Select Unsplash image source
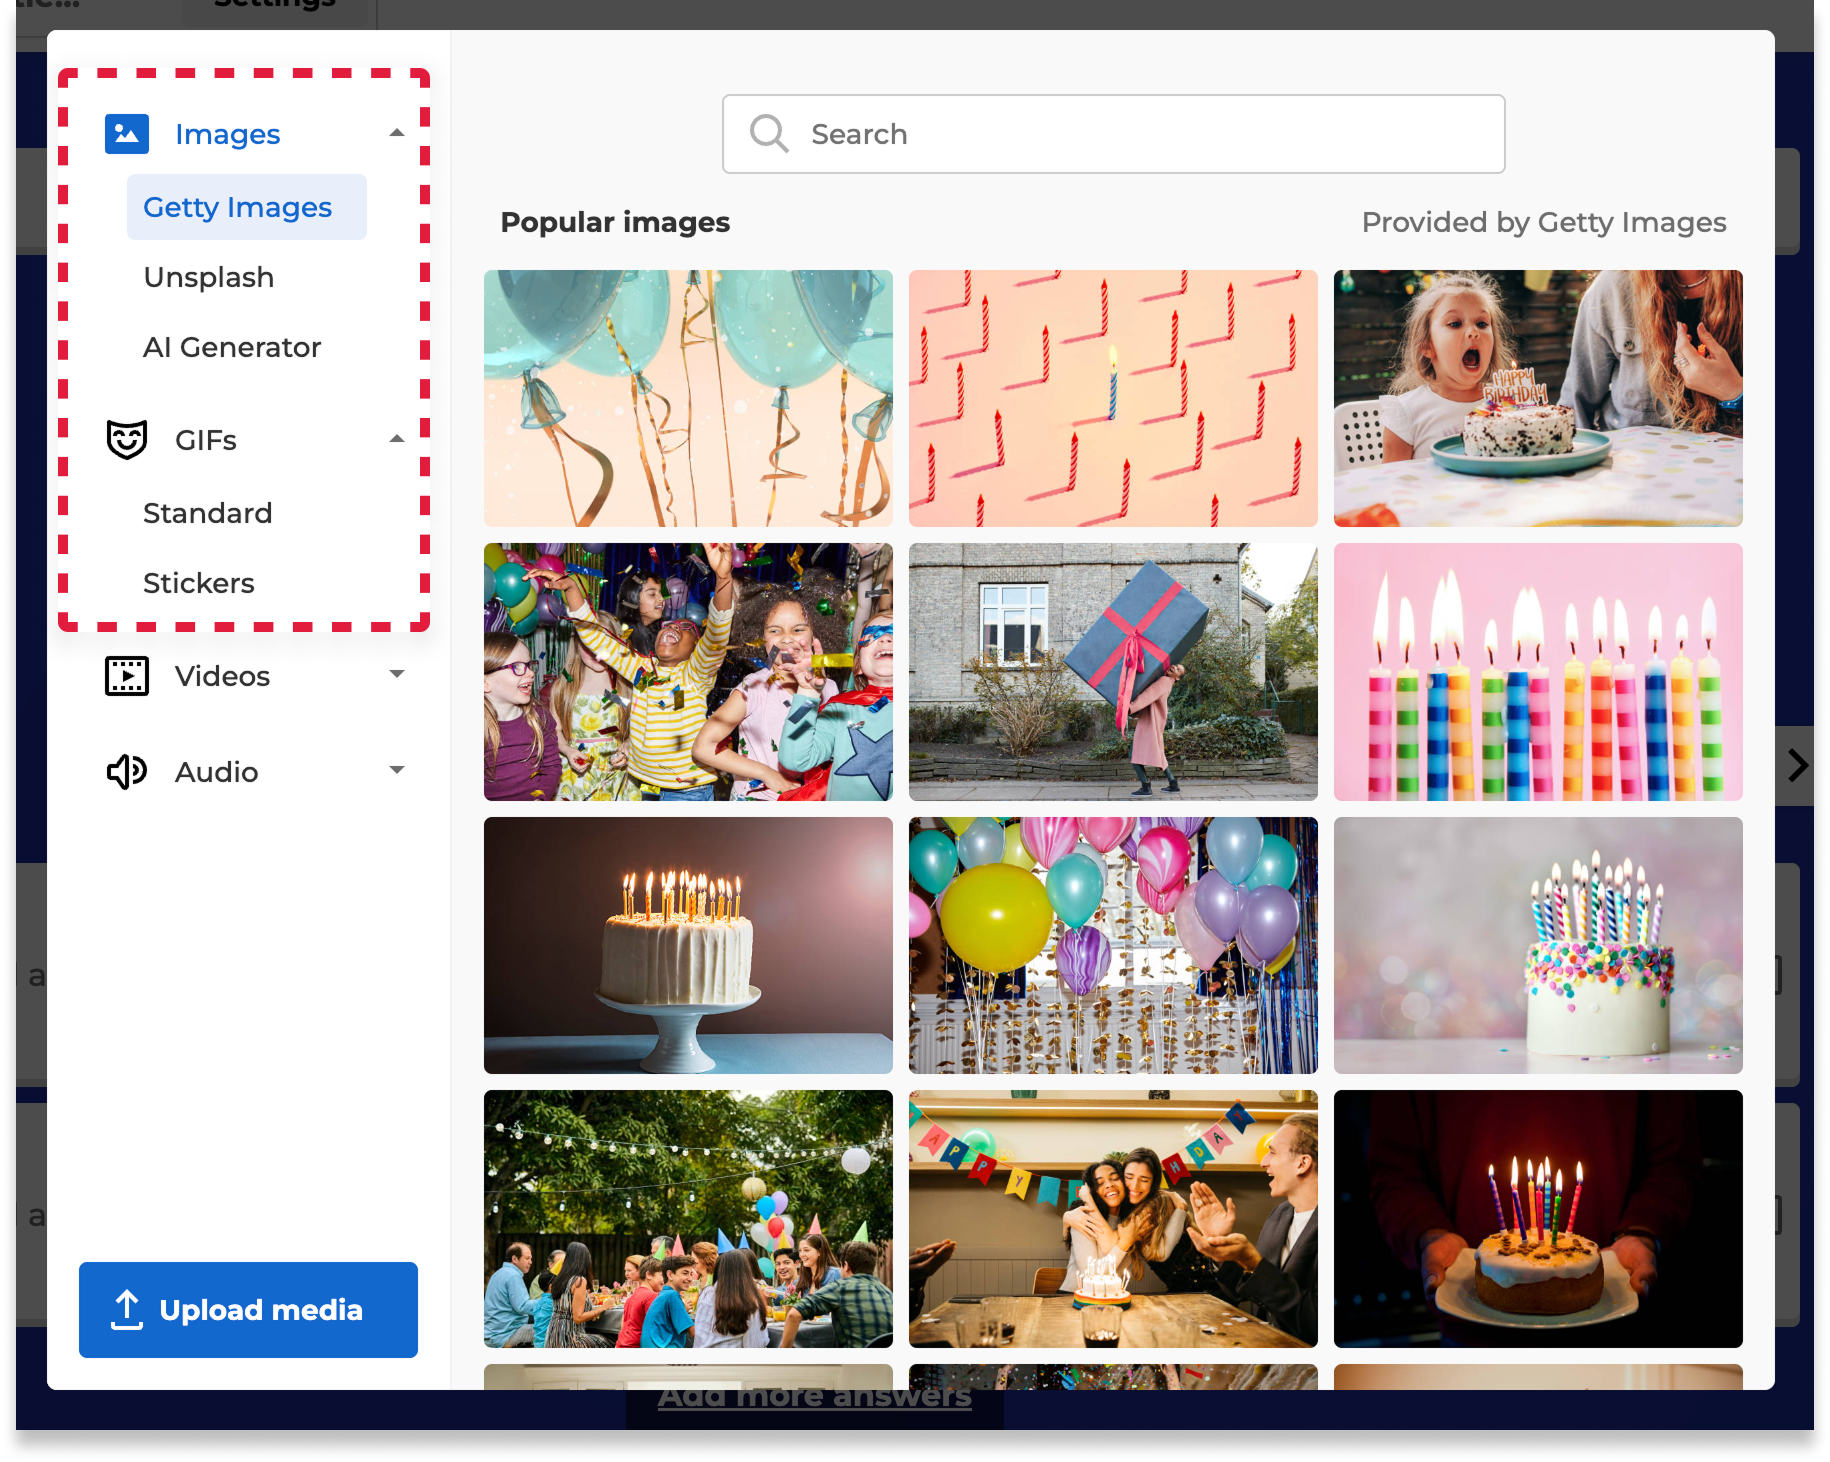1830x1462 pixels. 209,277
